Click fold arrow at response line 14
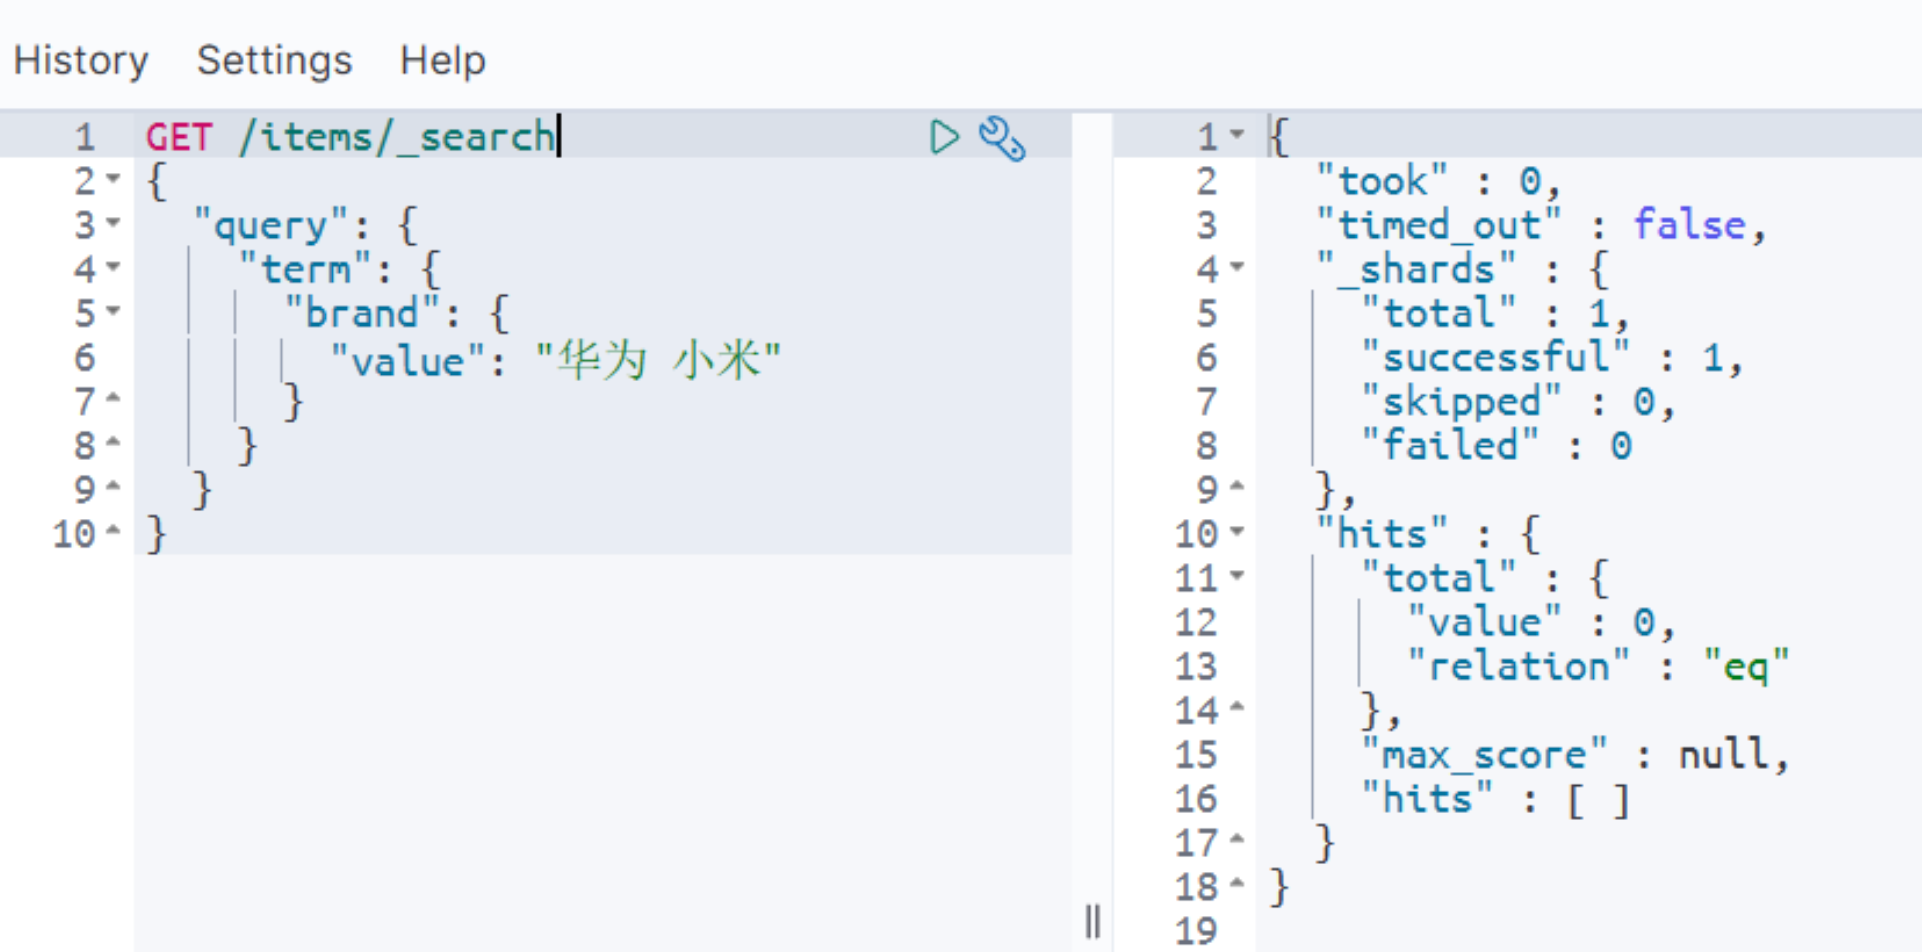This screenshot has width=1922, height=952. tap(1237, 707)
